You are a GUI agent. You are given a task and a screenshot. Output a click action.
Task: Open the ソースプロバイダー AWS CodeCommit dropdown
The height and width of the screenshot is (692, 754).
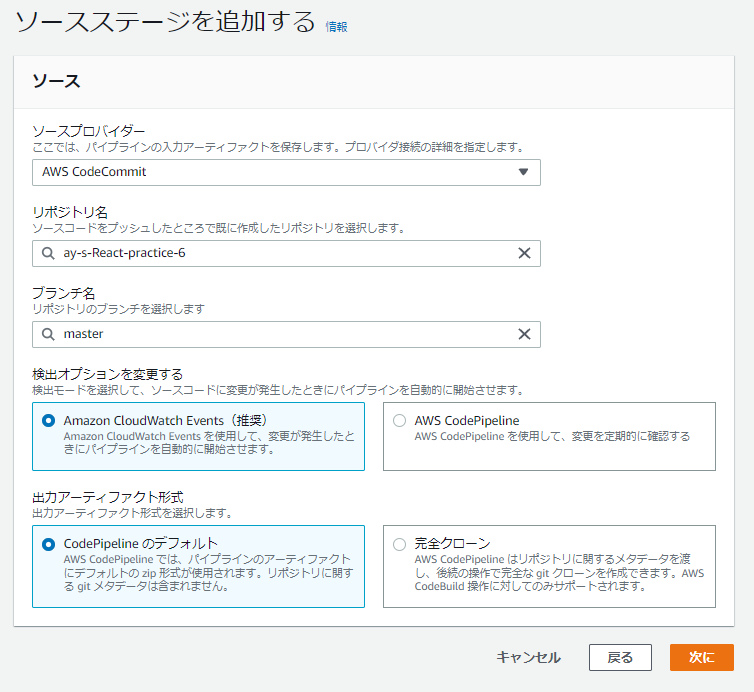click(286, 172)
